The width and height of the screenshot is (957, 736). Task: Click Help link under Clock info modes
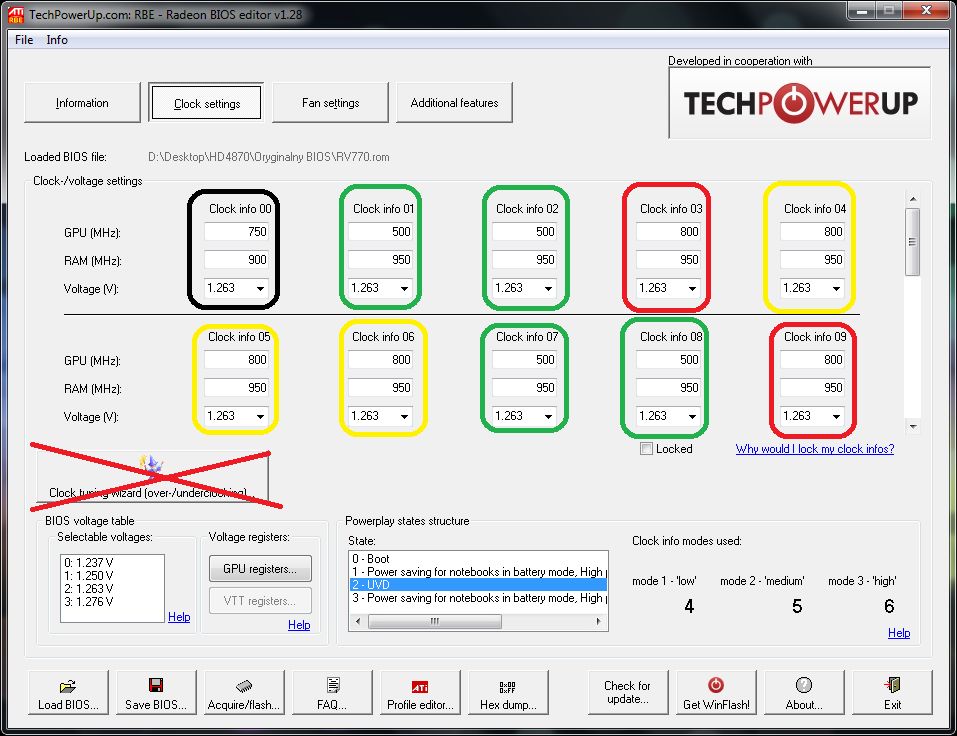[899, 632]
